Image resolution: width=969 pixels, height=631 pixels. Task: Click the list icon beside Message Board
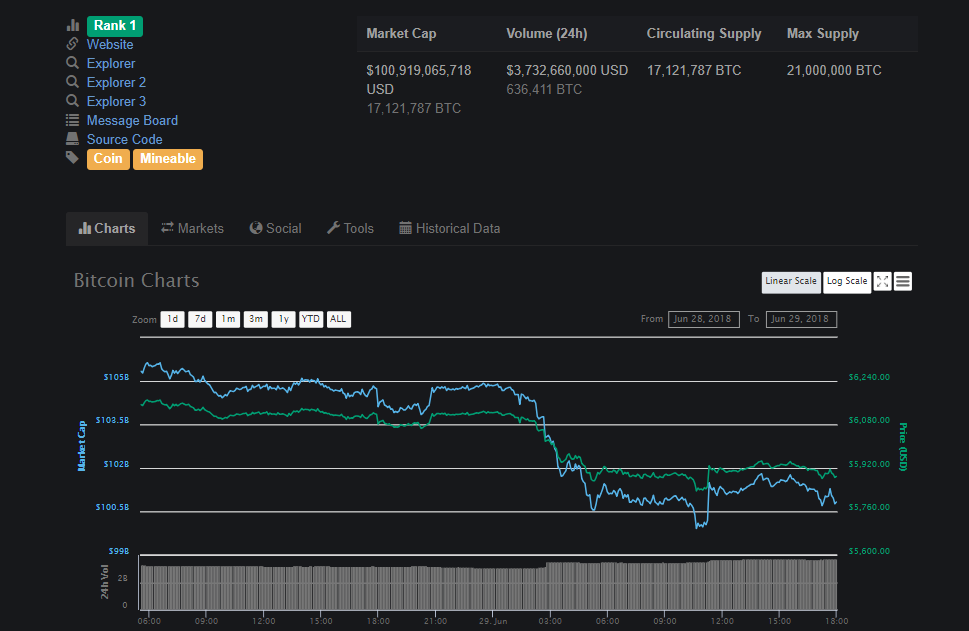coord(72,120)
